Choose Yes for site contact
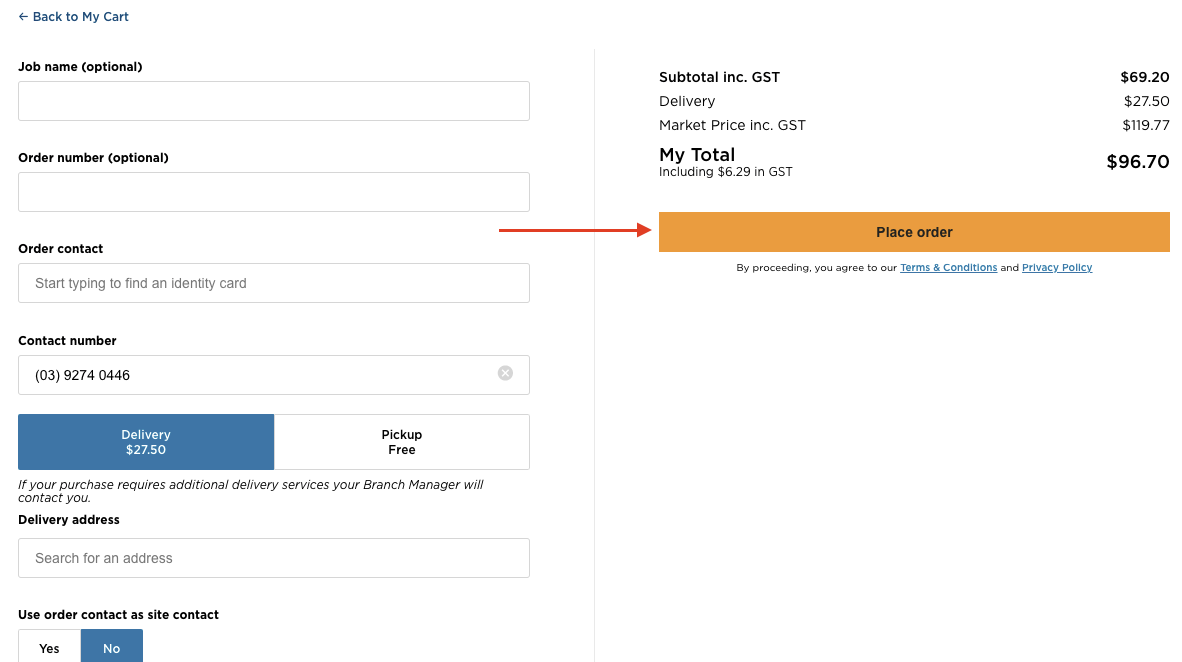 pos(49,648)
